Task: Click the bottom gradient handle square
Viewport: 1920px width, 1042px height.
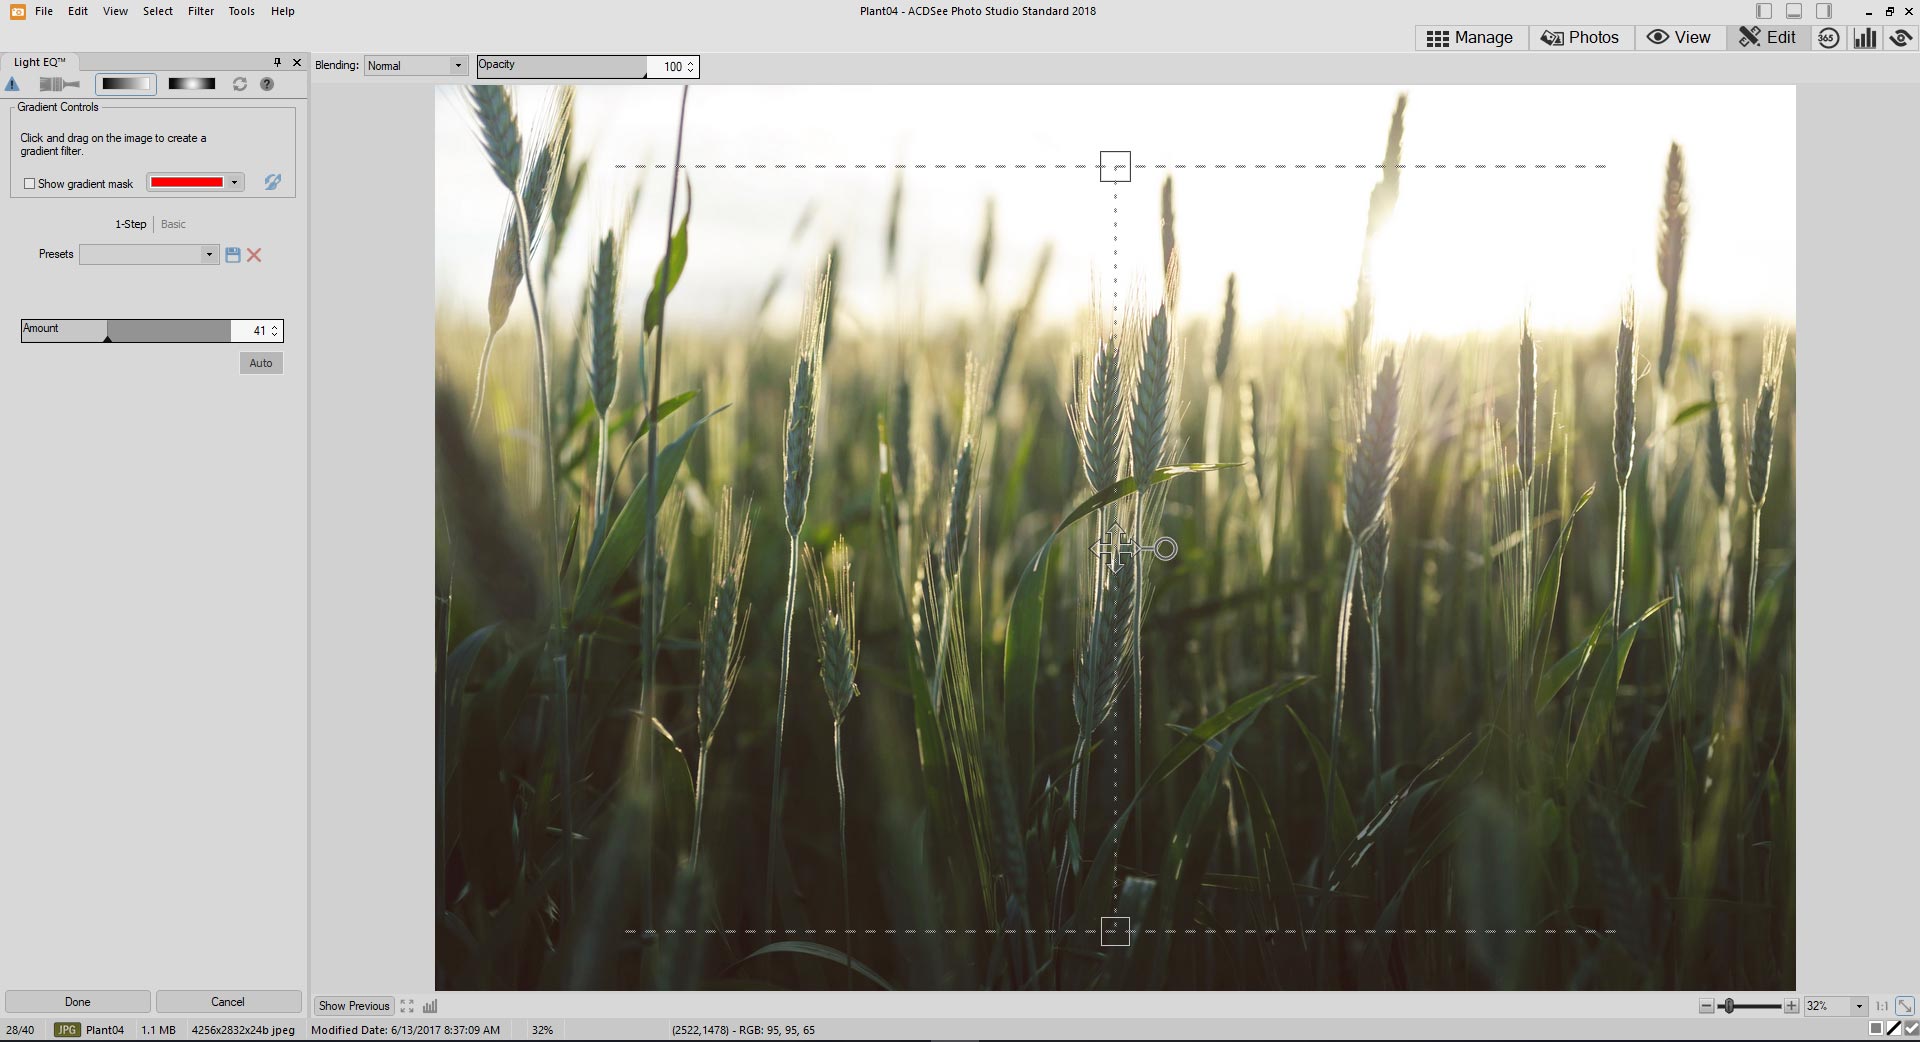Action: [1115, 931]
